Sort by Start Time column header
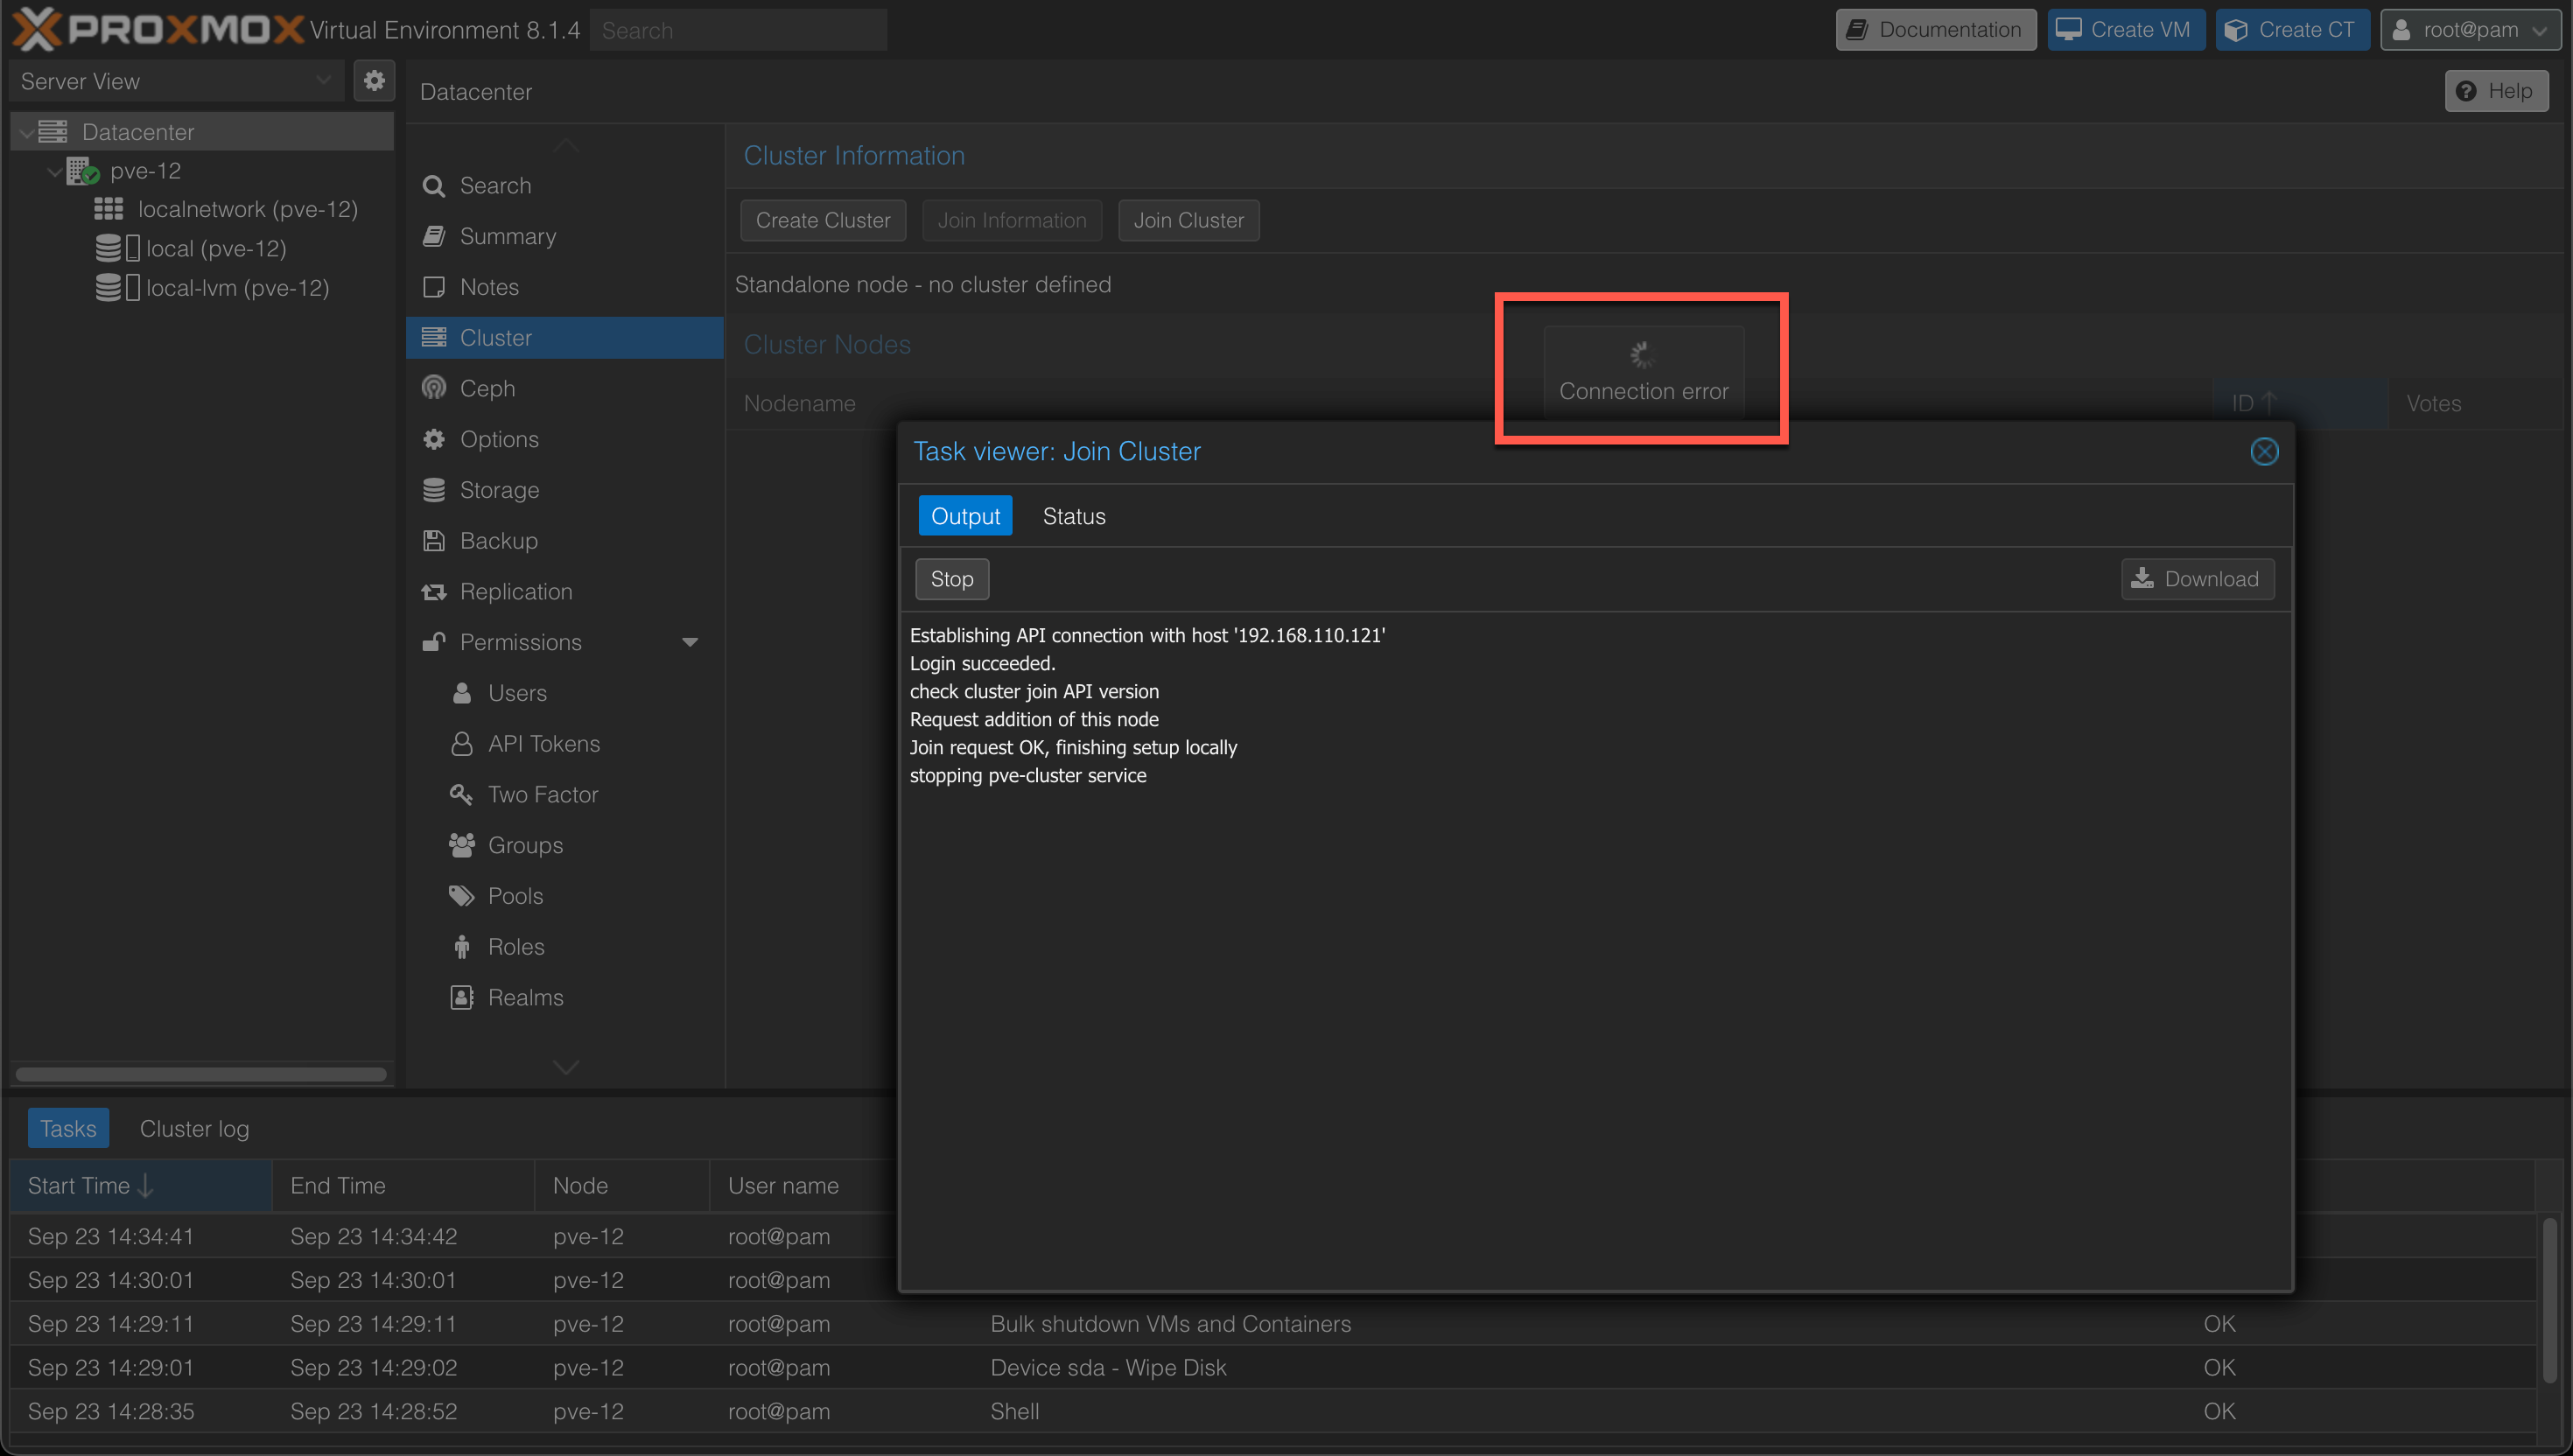 pyautogui.click(x=140, y=1185)
